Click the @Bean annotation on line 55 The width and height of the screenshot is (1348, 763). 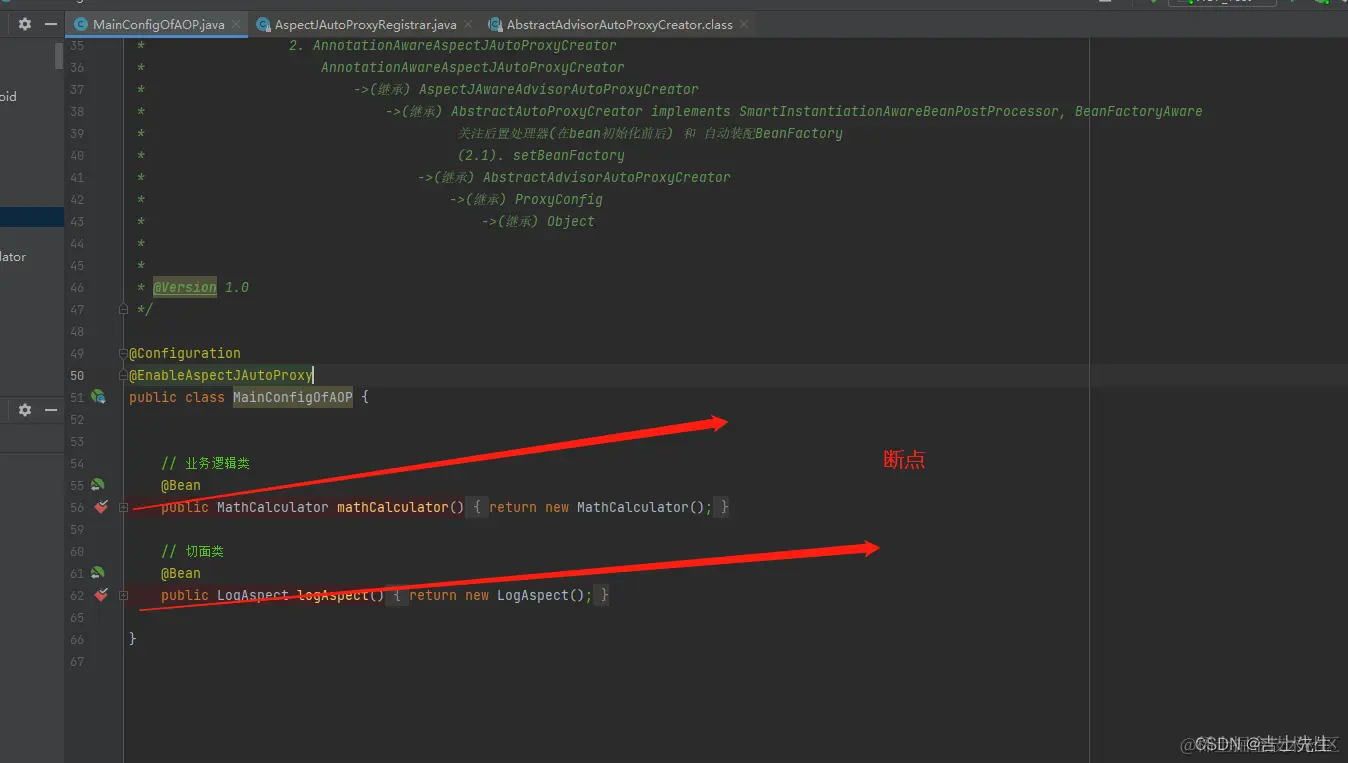tap(181, 485)
